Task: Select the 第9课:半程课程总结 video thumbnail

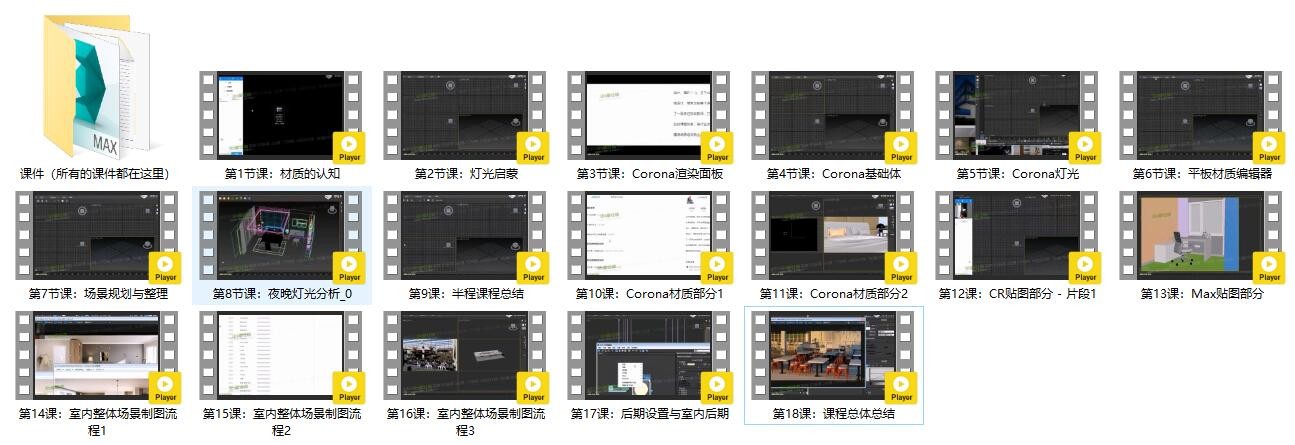Action: [465, 236]
